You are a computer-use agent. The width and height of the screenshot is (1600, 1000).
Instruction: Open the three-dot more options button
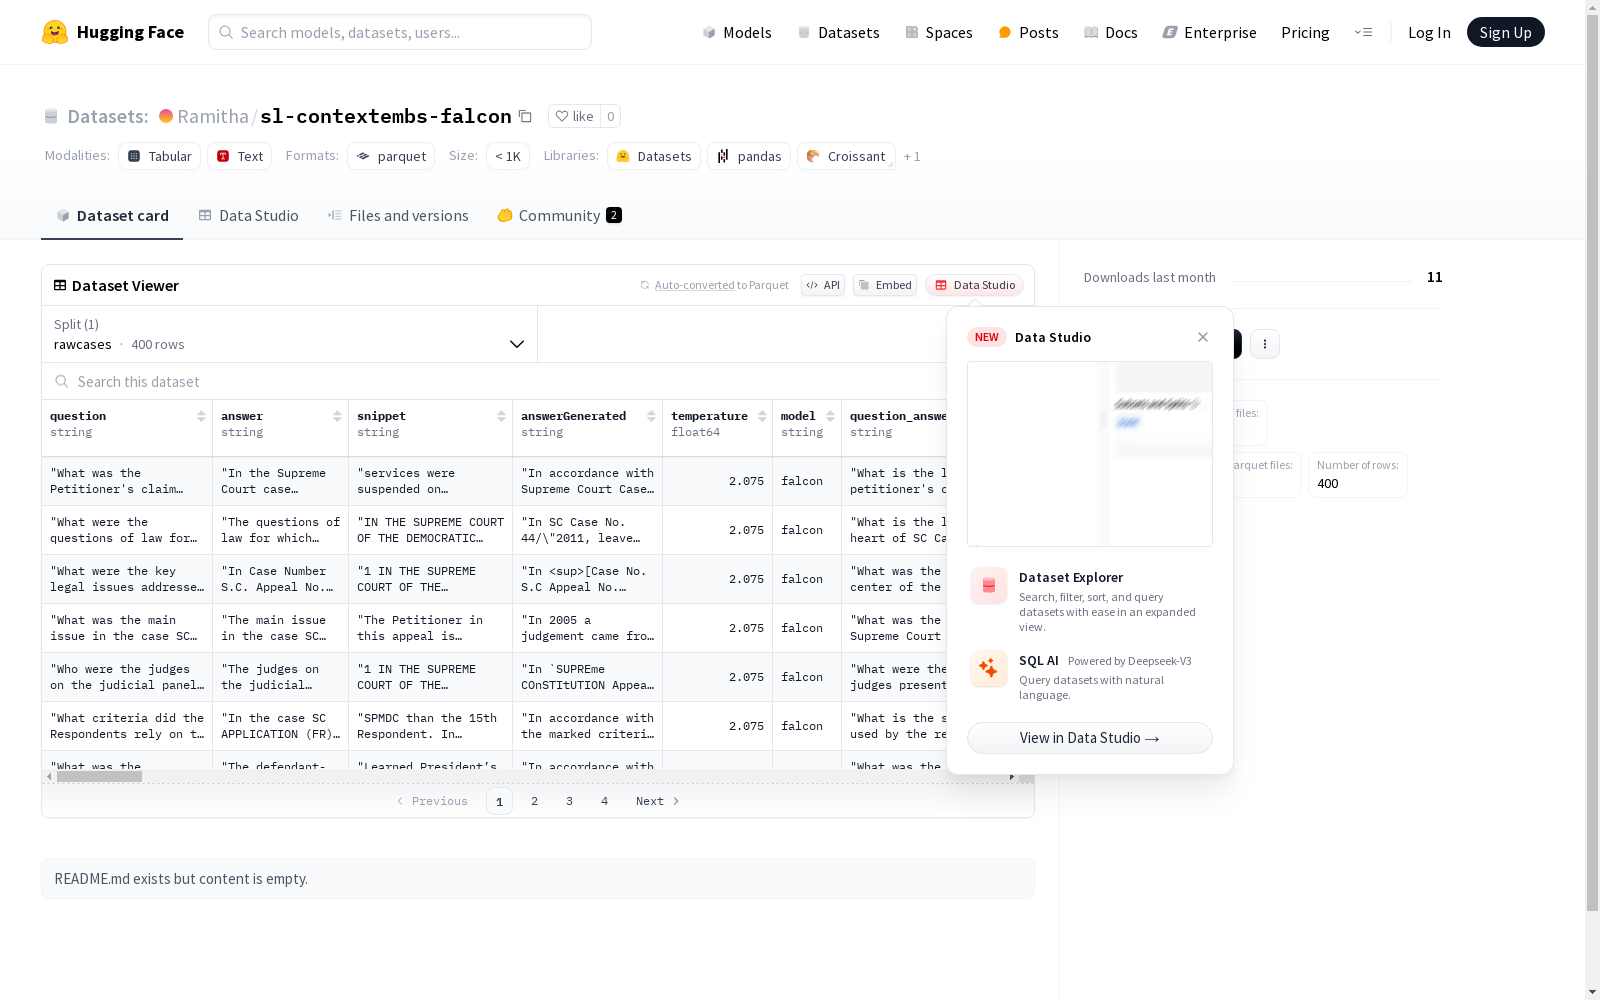coord(1265,344)
